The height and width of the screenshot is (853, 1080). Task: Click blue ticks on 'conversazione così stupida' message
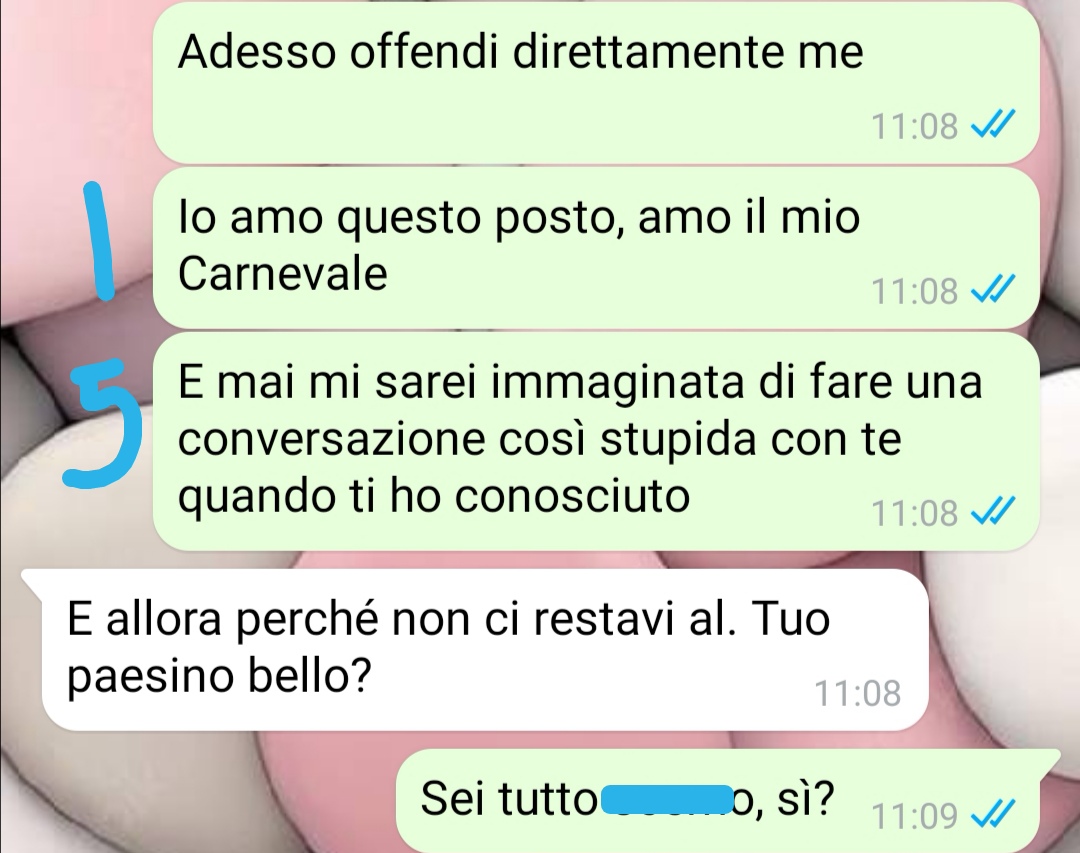click(993, 512)
